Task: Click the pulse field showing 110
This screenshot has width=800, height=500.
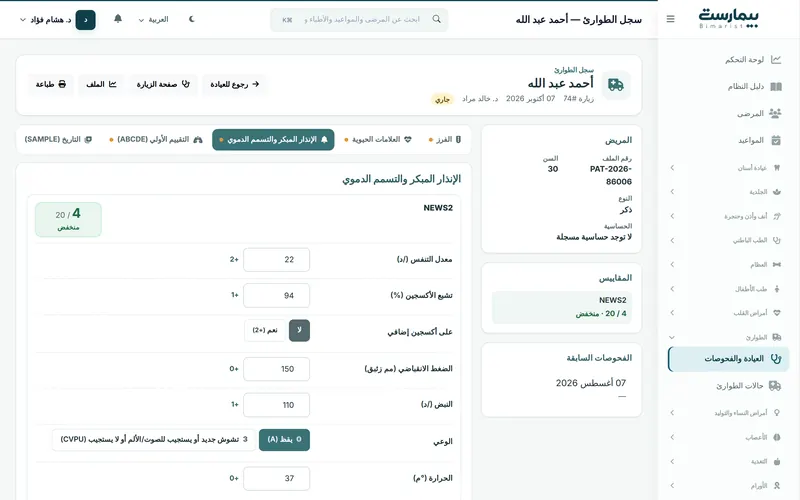Action: (277, 405)
